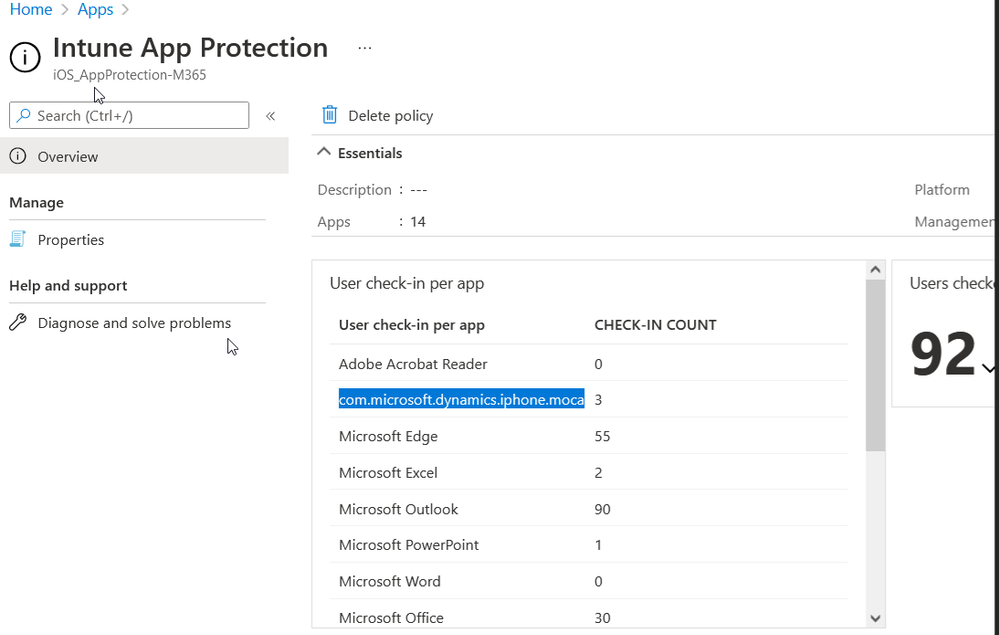Click the trash icon to delete the policy
This screenshot has height=635, width=999.
point(330,115)
